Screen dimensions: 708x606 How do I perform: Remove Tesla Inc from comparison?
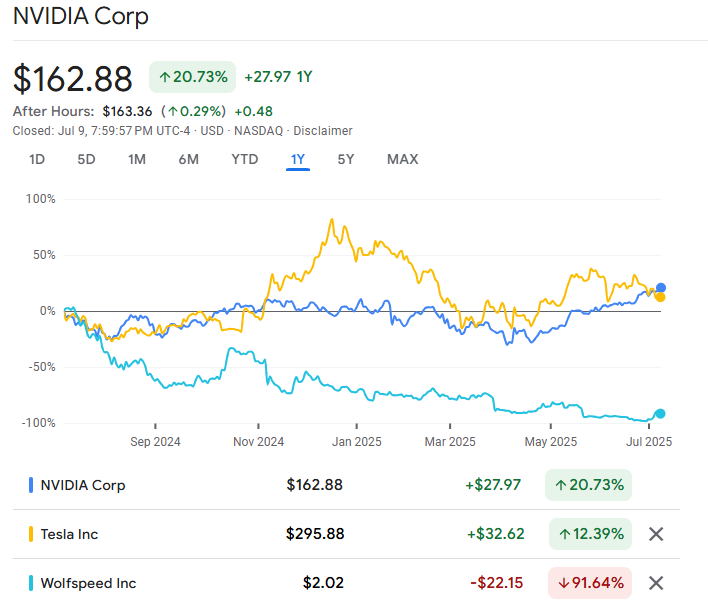656,534
